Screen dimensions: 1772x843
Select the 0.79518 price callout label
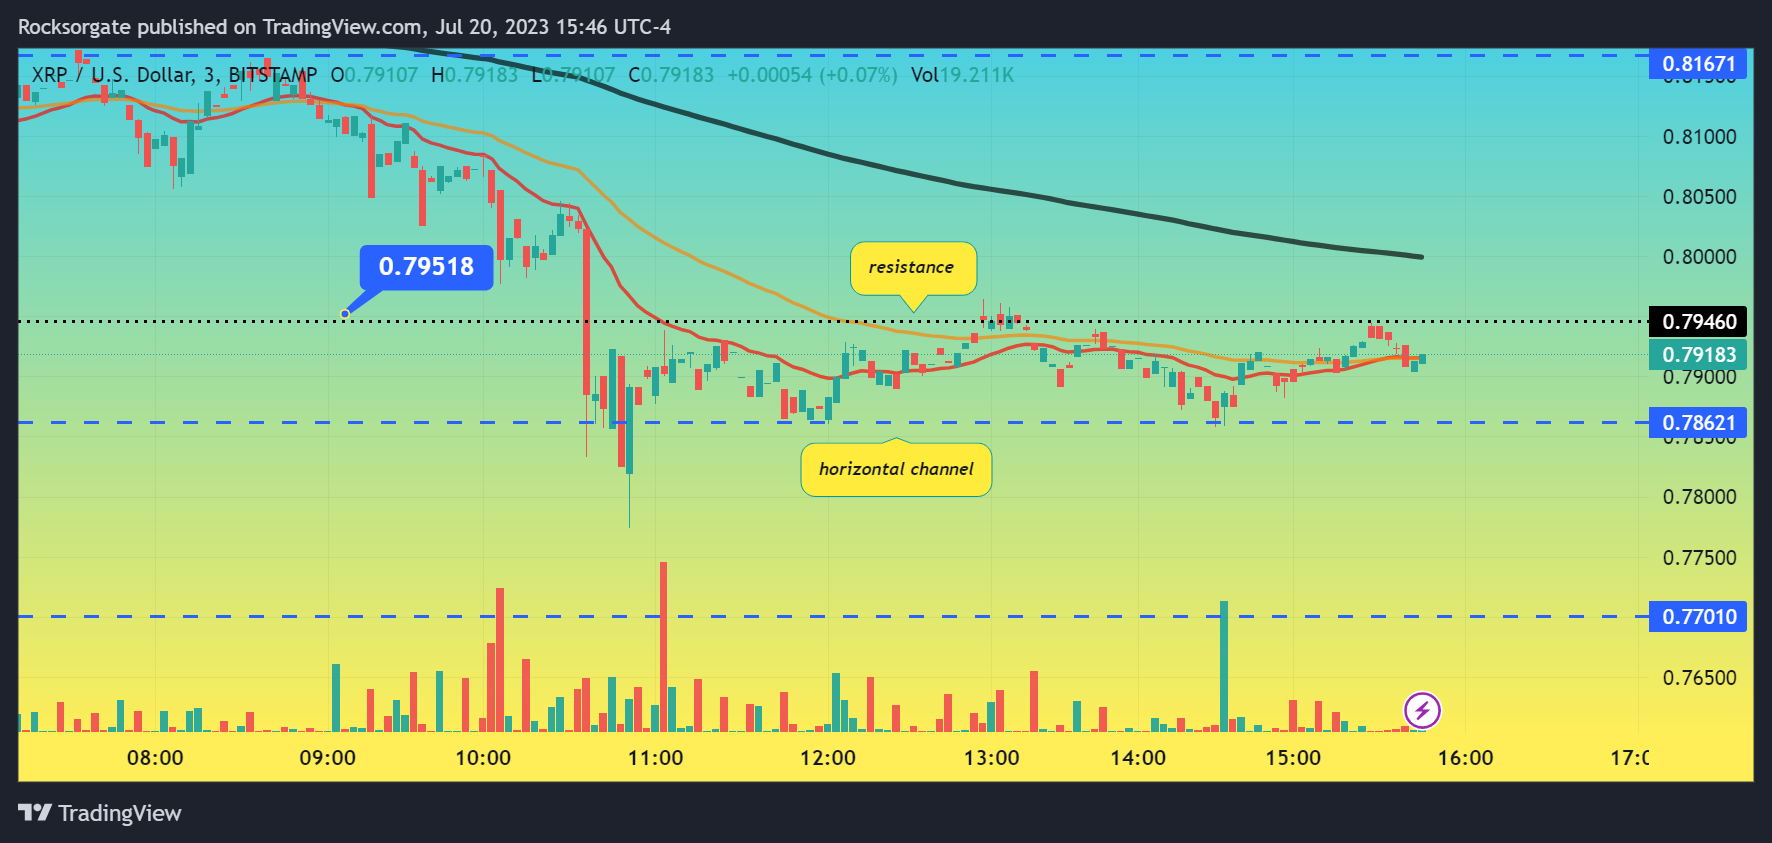coord(426,267)
